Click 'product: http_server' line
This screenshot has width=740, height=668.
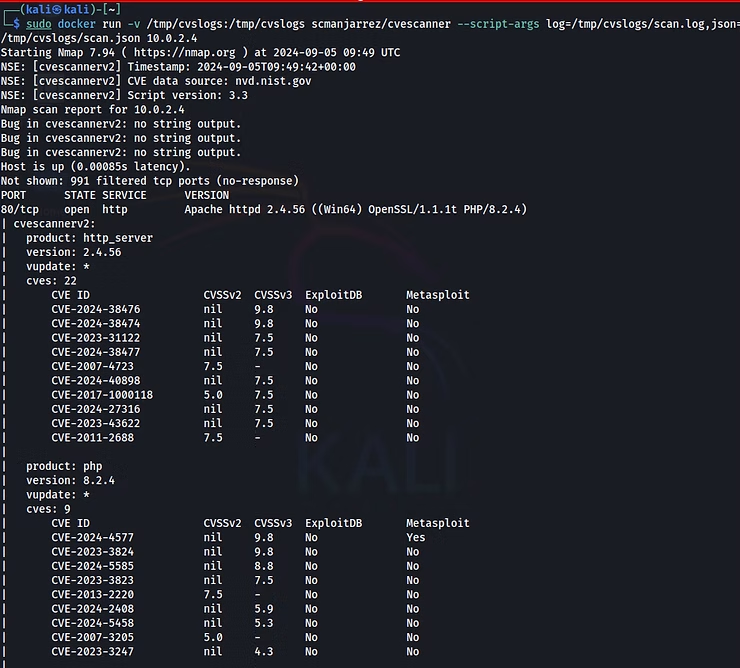(x=89, y=238)
